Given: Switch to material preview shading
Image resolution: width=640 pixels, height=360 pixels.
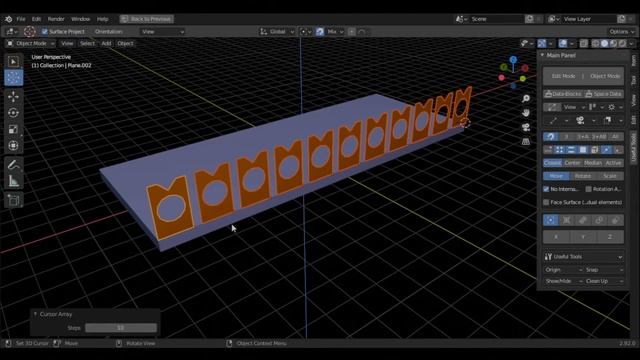Looking at the screenshot, I should 613,43.
